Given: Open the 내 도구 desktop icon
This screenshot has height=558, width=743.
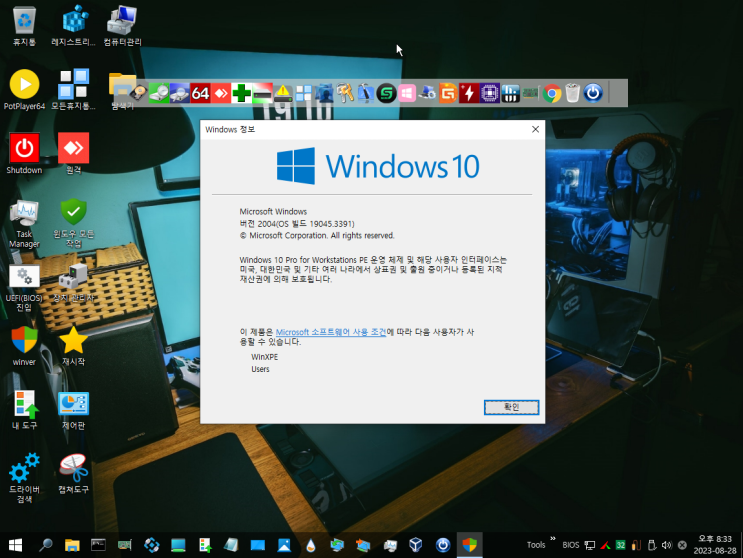Looking at the screenshot, I should coord(24,410).
